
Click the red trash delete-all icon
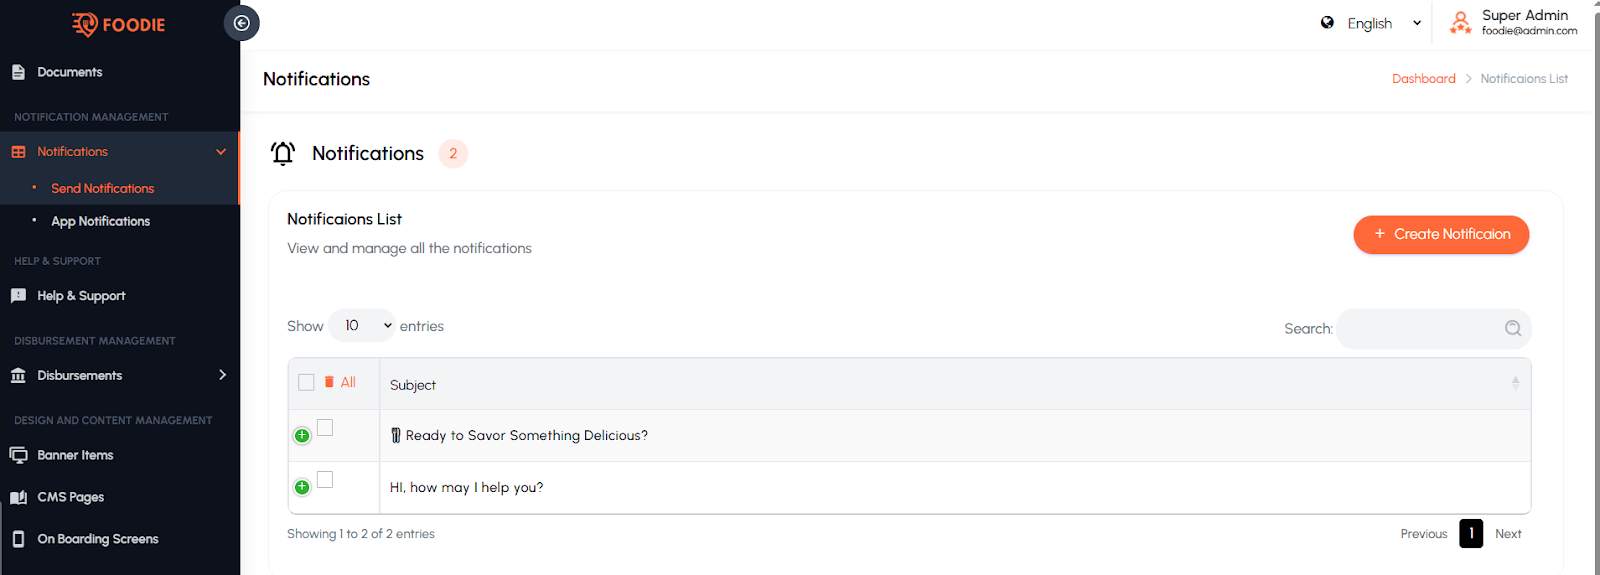coord(329,382)
